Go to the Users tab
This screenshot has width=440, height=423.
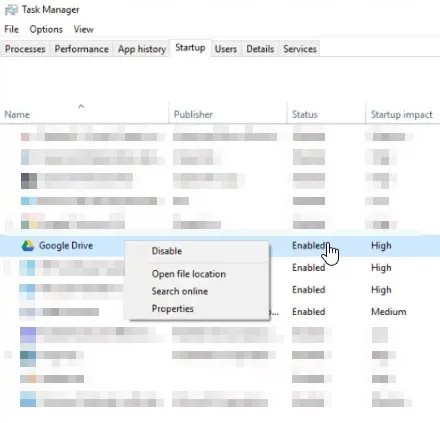(226, 49)
